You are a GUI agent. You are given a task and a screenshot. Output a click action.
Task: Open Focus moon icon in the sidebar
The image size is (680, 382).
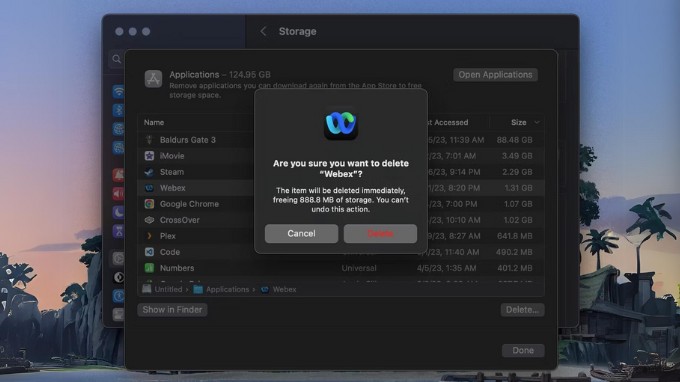(118, 212)
